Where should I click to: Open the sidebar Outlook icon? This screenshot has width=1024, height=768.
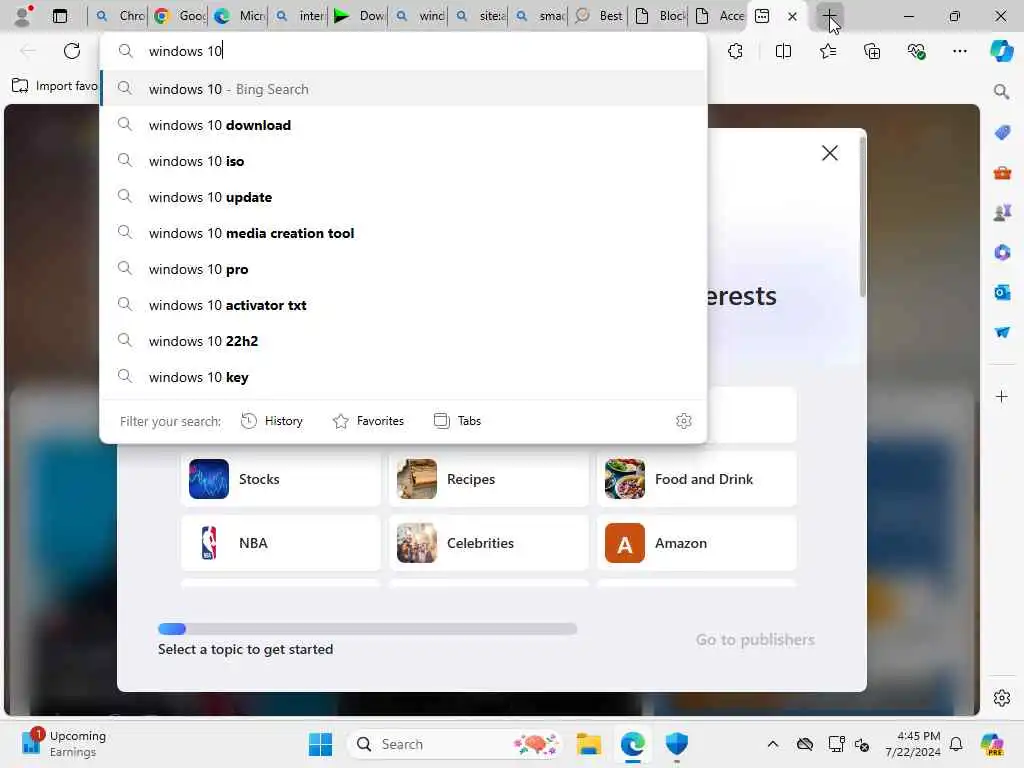point(1002,292)
